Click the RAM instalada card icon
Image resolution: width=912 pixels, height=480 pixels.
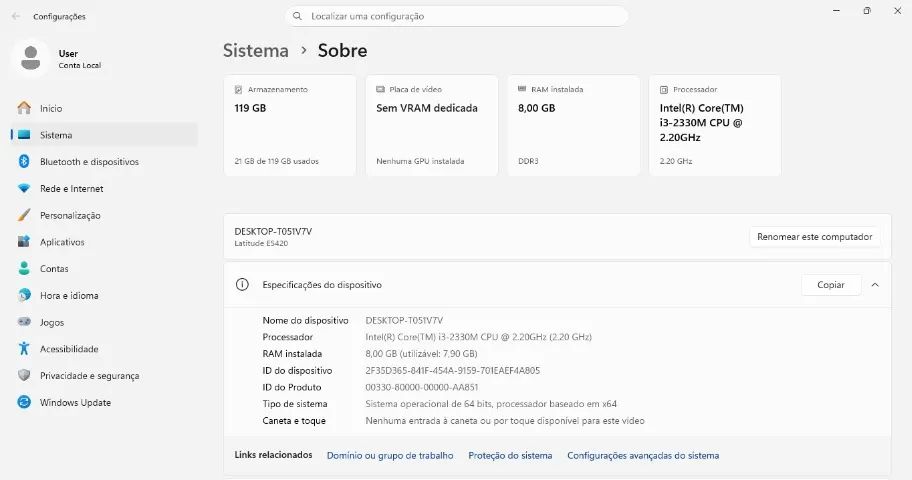pos(522,88)
